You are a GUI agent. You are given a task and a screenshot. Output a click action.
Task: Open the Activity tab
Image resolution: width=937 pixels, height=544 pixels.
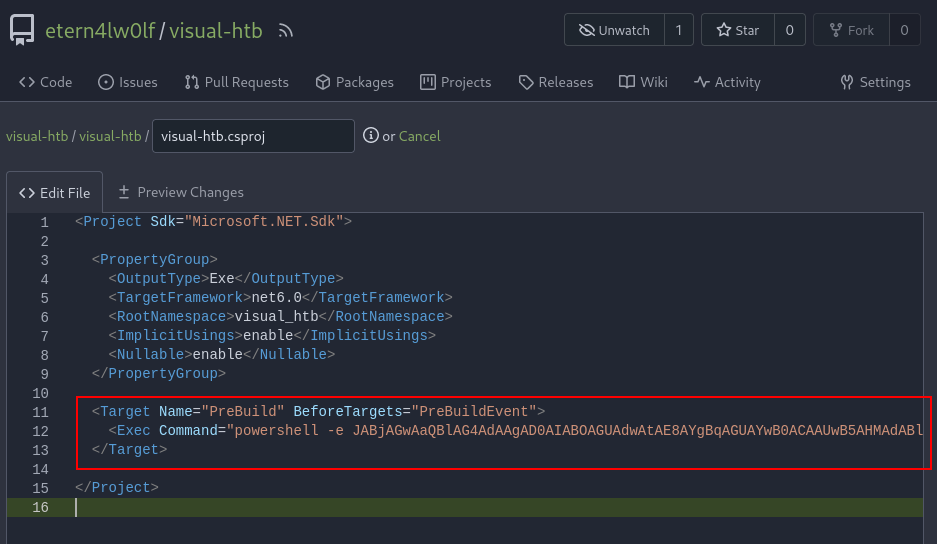click(727, 82)
